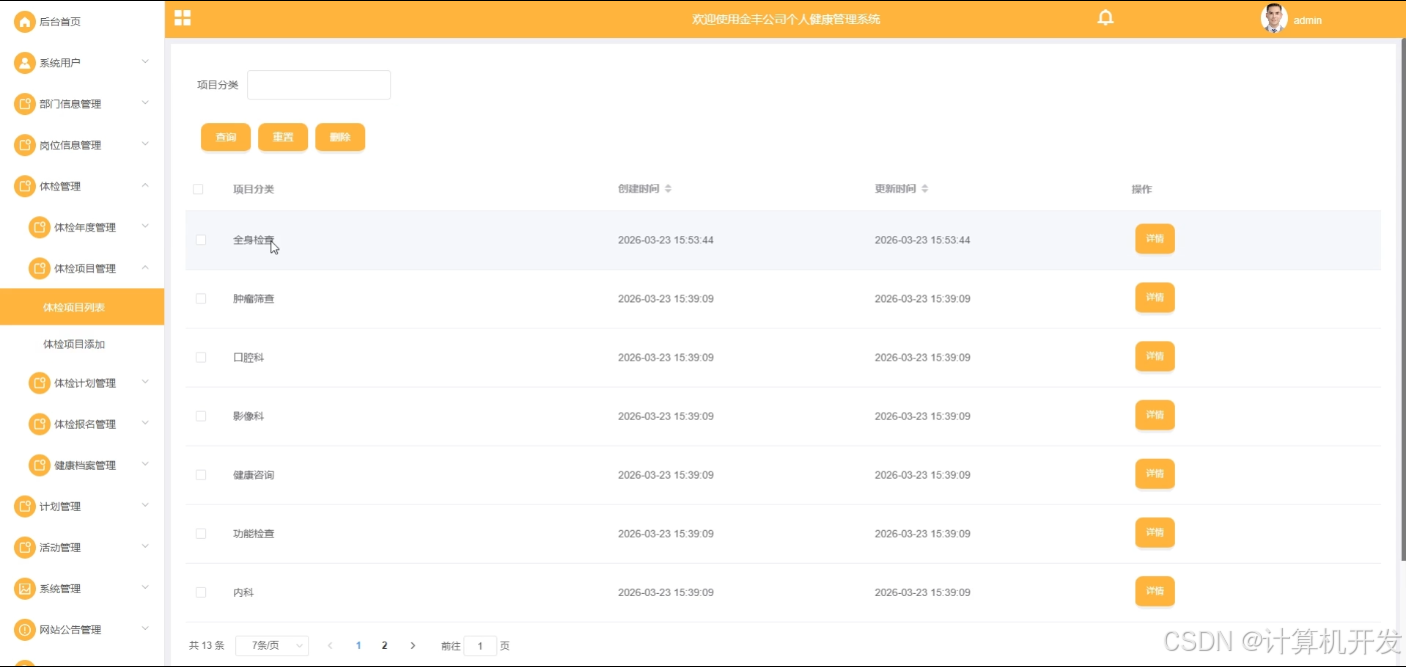Viewport: 1406px width, 667px height.
Task: Open 详情 for 全身检查 row
Action: (1155, 239)
